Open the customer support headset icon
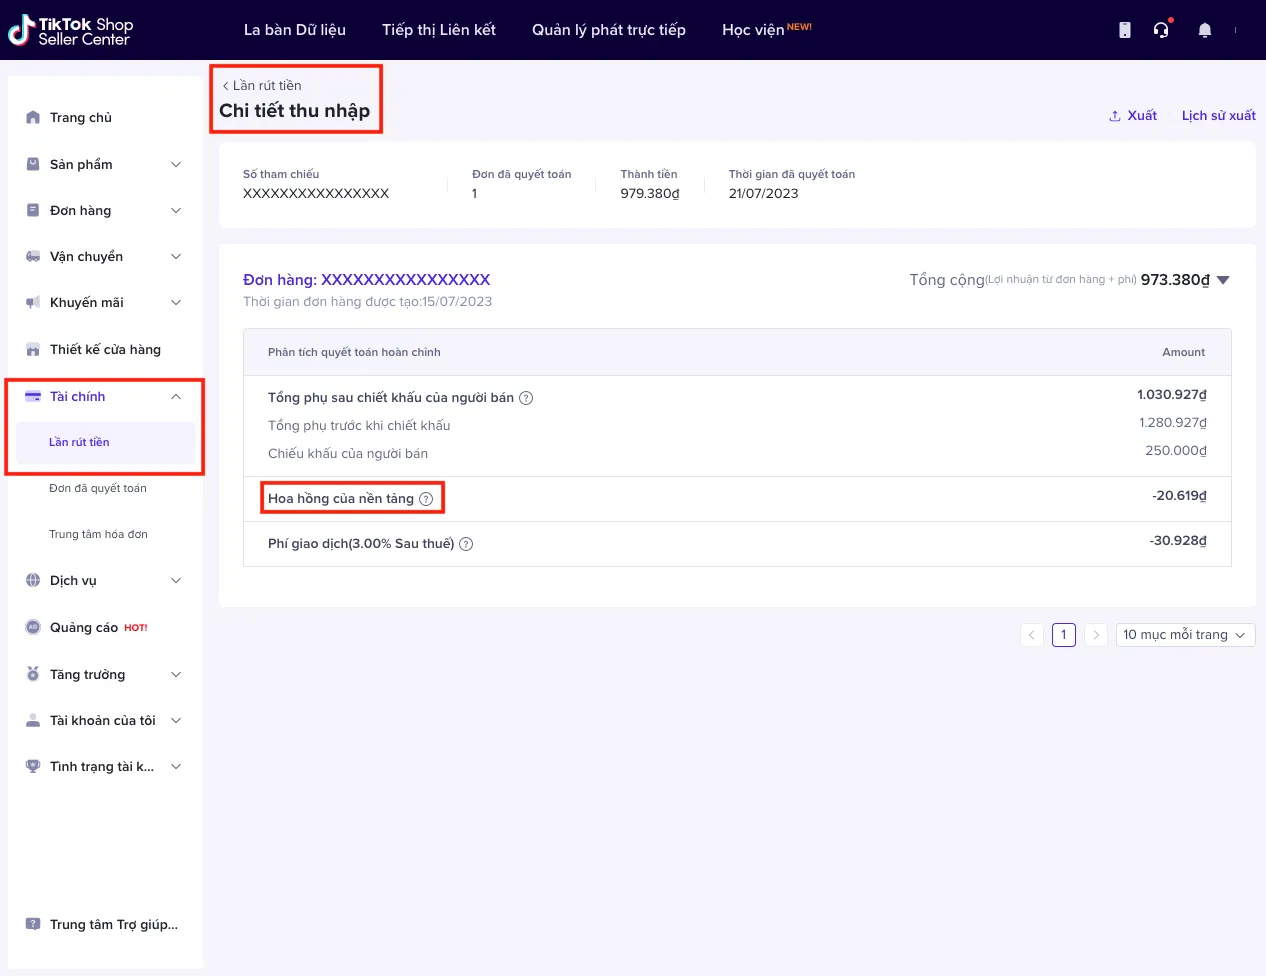Viewport: 1266px width, 976px height. tap(1161, 30)
